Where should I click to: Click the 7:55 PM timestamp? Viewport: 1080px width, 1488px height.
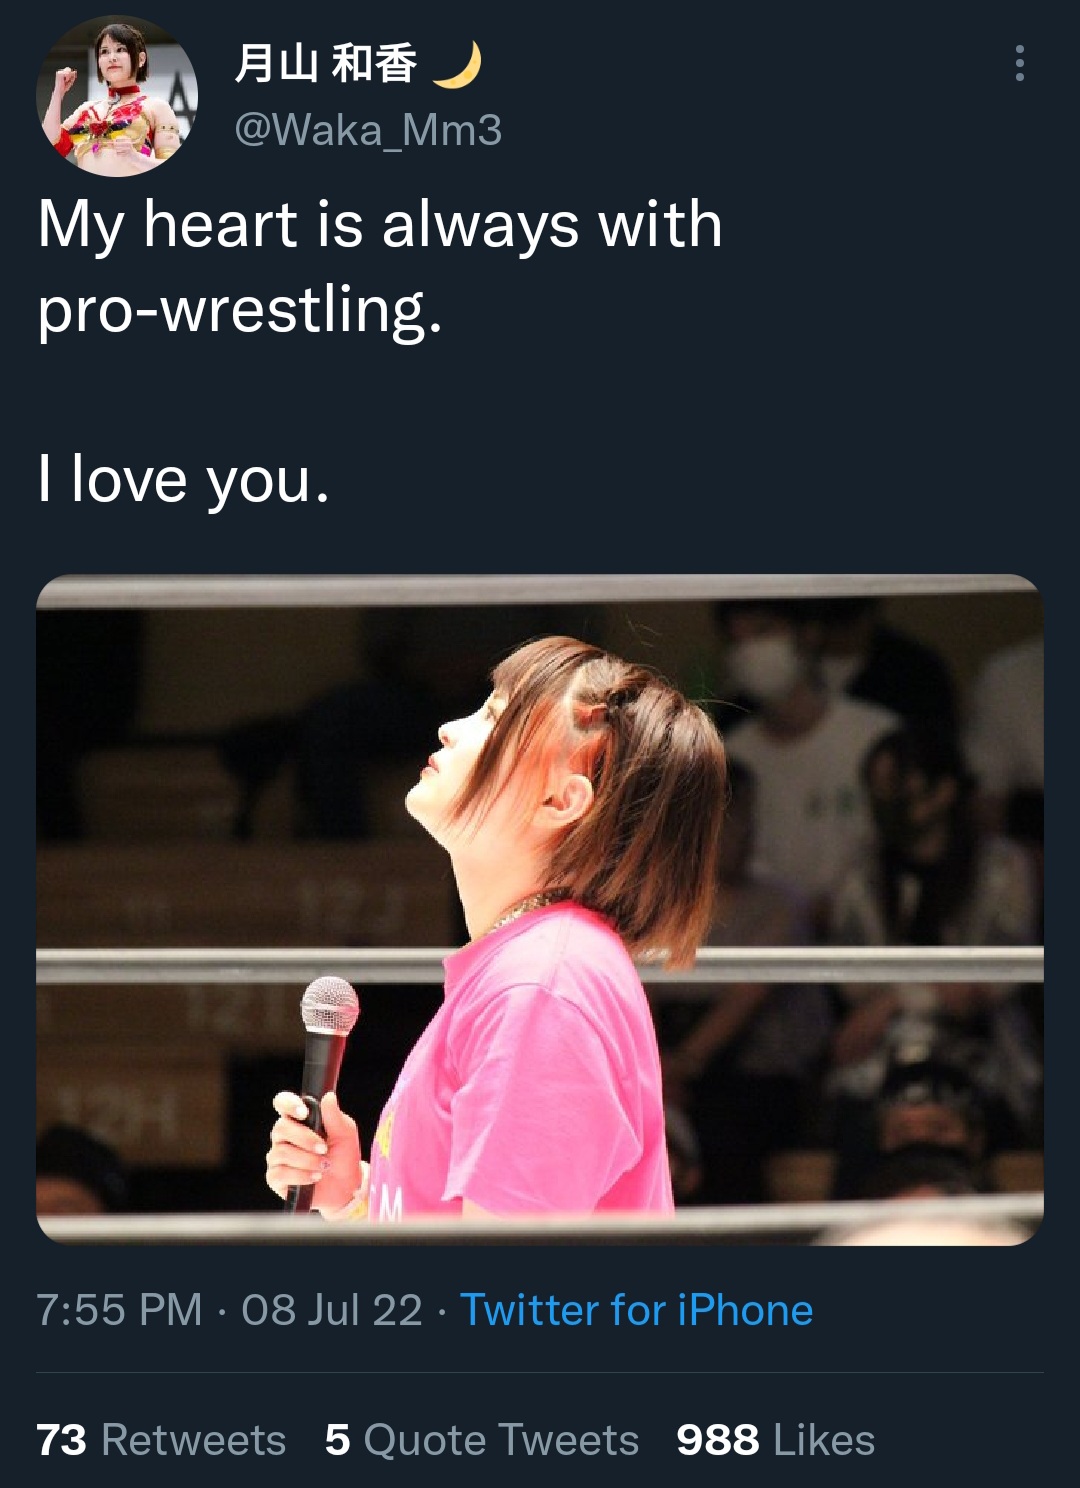[x=119, y=1310]
